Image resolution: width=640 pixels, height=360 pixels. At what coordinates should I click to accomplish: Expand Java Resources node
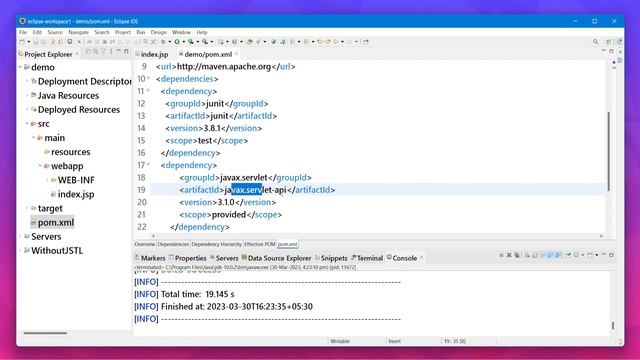[27, 95]
